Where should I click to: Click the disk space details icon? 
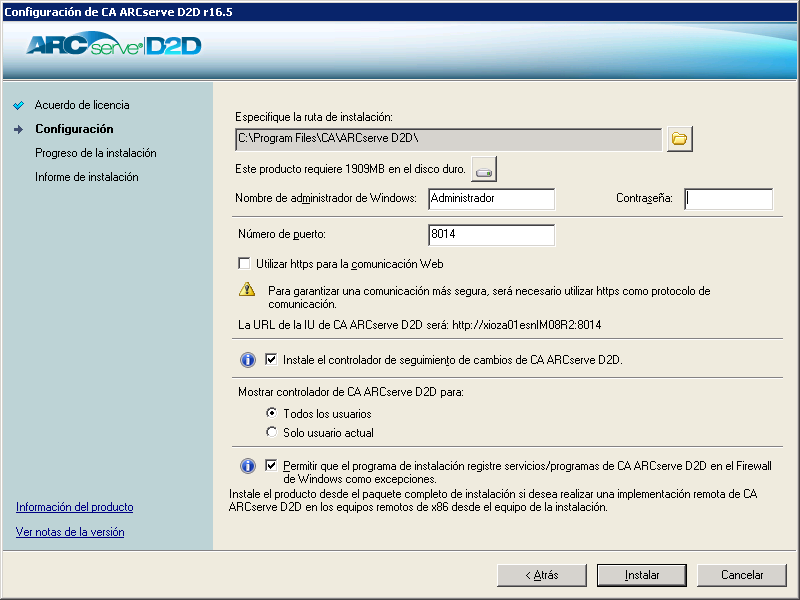point(484,168)
